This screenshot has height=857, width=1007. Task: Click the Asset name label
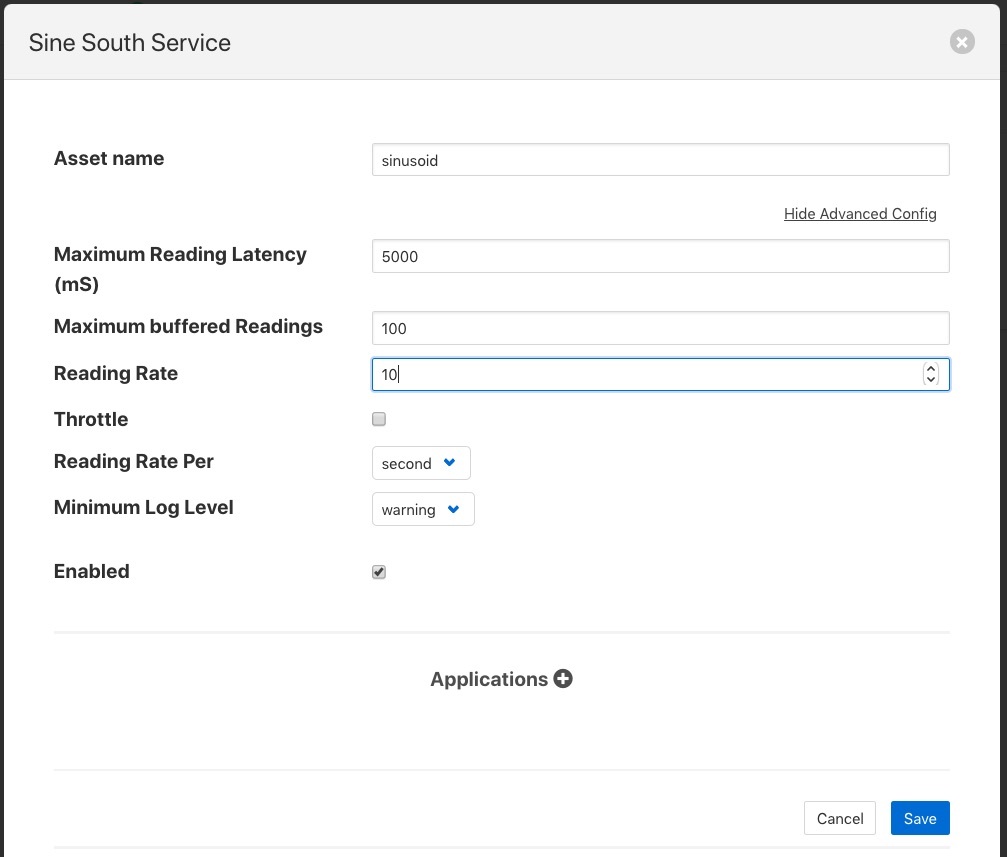click(109, 159)
